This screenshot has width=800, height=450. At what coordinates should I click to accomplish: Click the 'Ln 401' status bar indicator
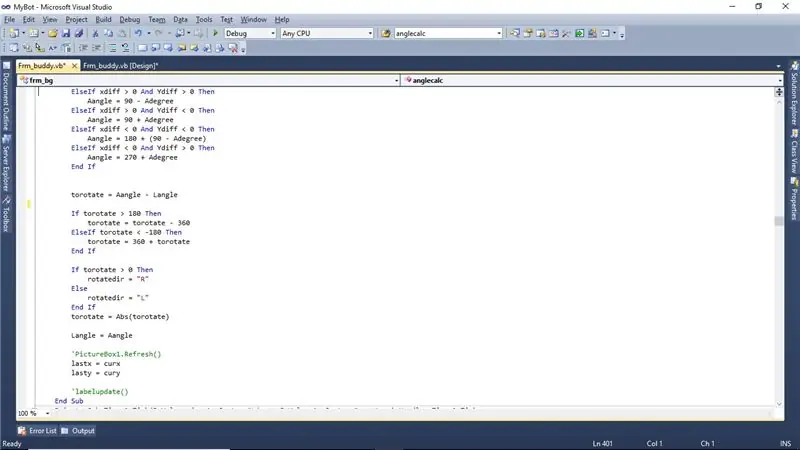coord(603,443)
